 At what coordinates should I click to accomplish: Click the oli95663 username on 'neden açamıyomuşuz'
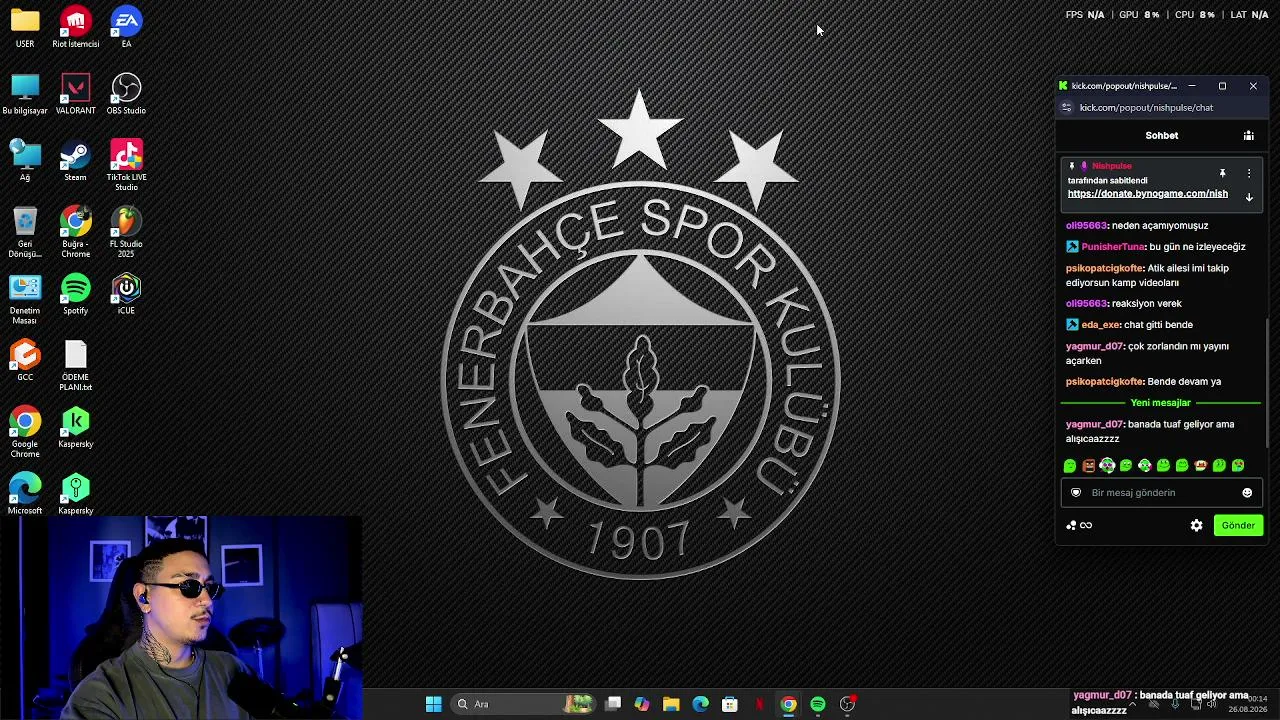tap(1087, 226)
